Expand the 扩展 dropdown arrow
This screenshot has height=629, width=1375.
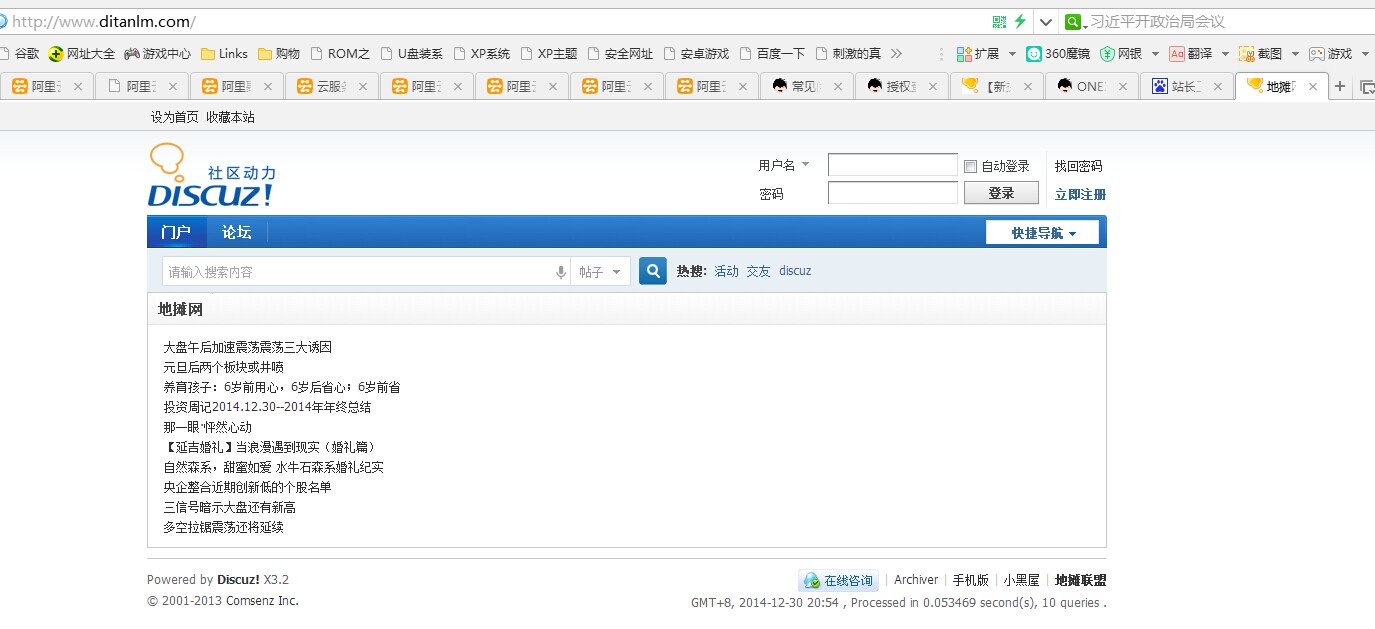click(1012, 54)
